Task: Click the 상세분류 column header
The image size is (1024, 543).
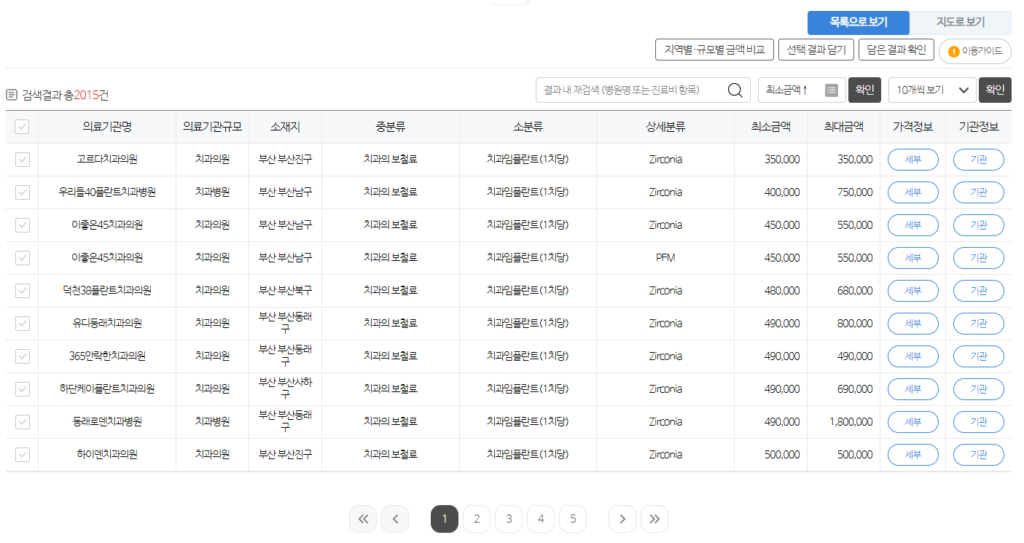Action: click(665, 127)
